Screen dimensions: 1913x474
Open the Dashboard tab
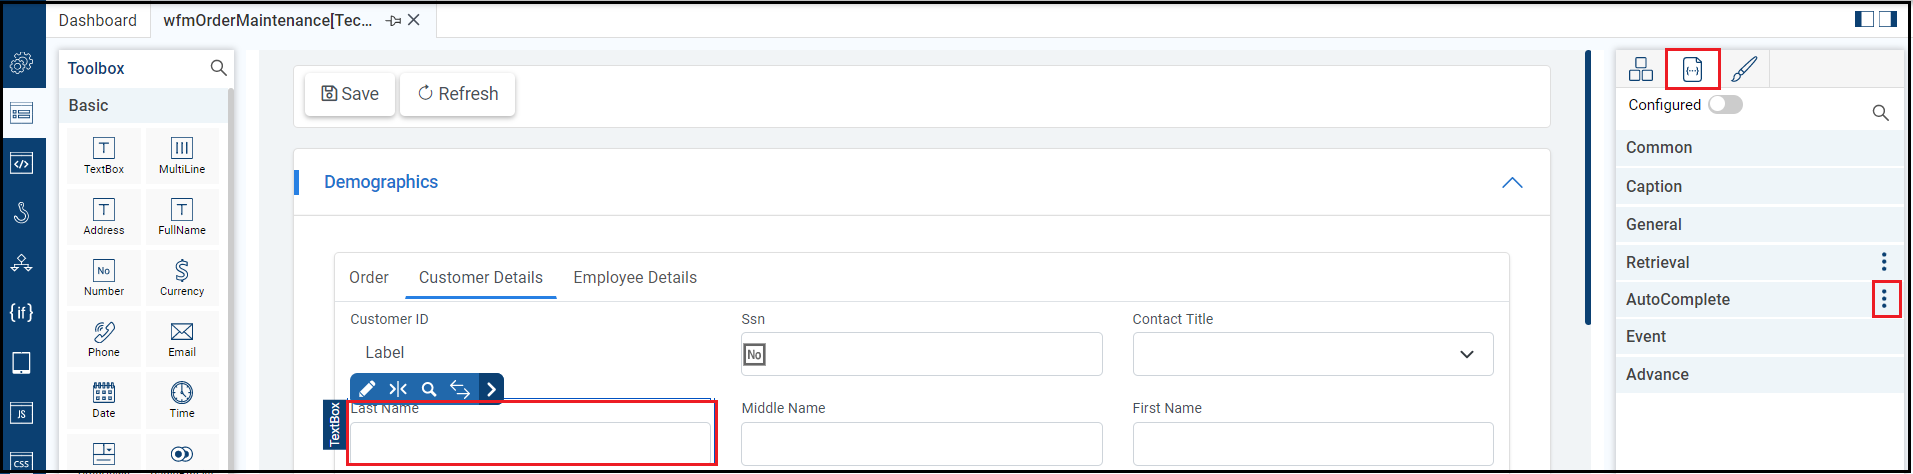tap(98, 20)
